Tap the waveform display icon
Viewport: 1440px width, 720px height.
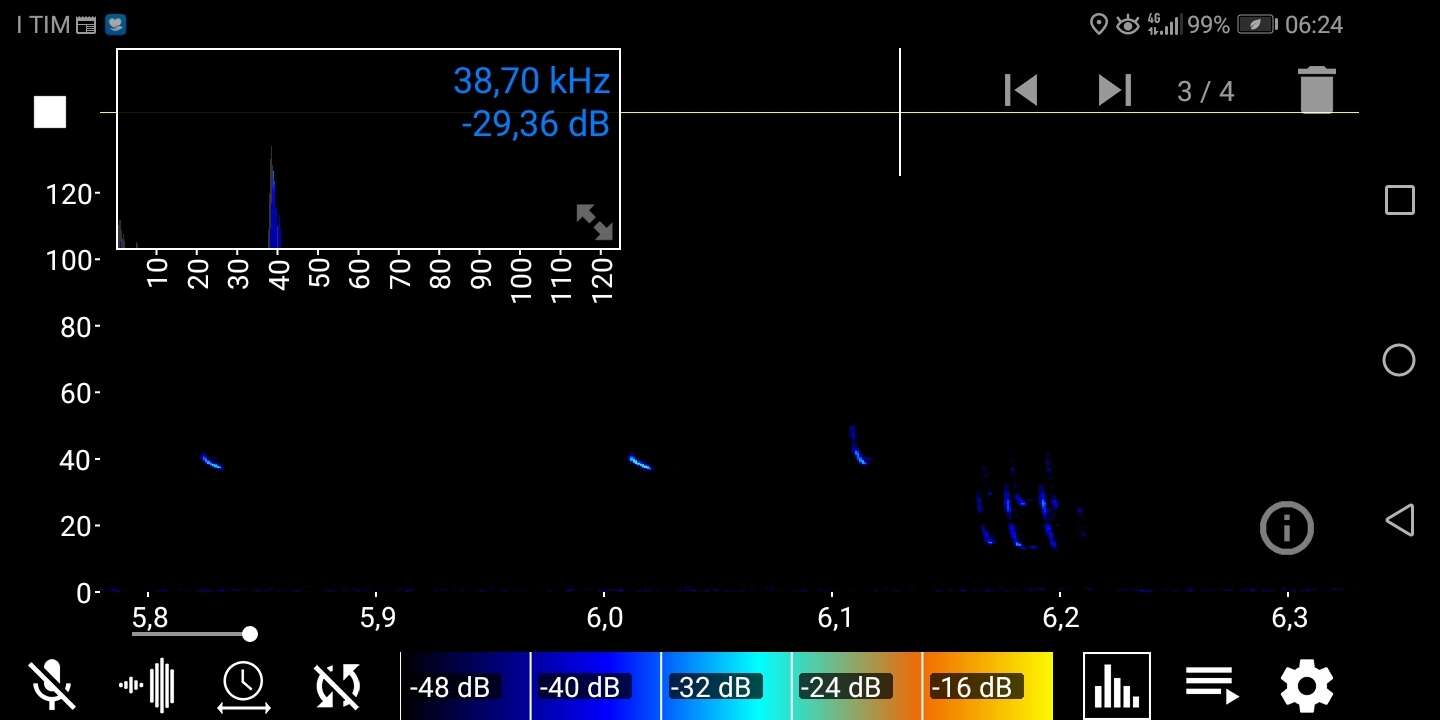click(x=147, y=686)
